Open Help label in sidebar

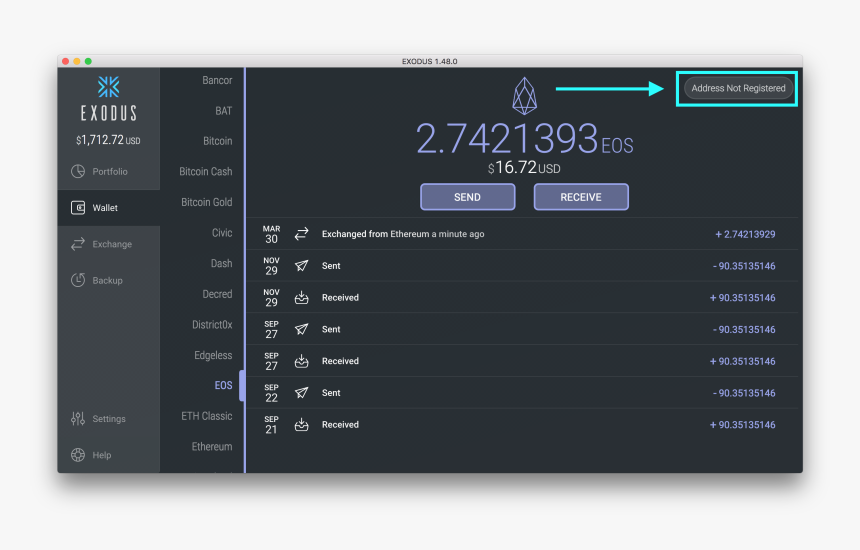click(x=101, y=455)
